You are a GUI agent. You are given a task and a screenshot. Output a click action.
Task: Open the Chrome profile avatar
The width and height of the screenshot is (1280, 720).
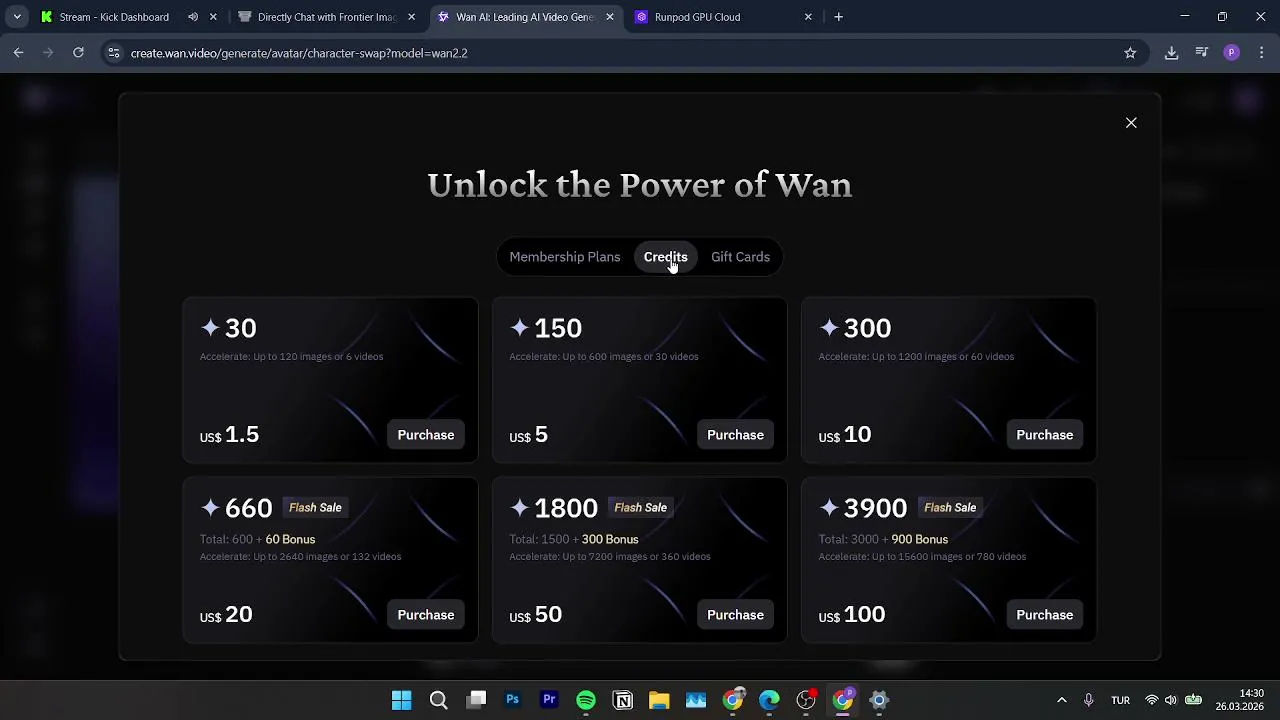point(1231,53)
